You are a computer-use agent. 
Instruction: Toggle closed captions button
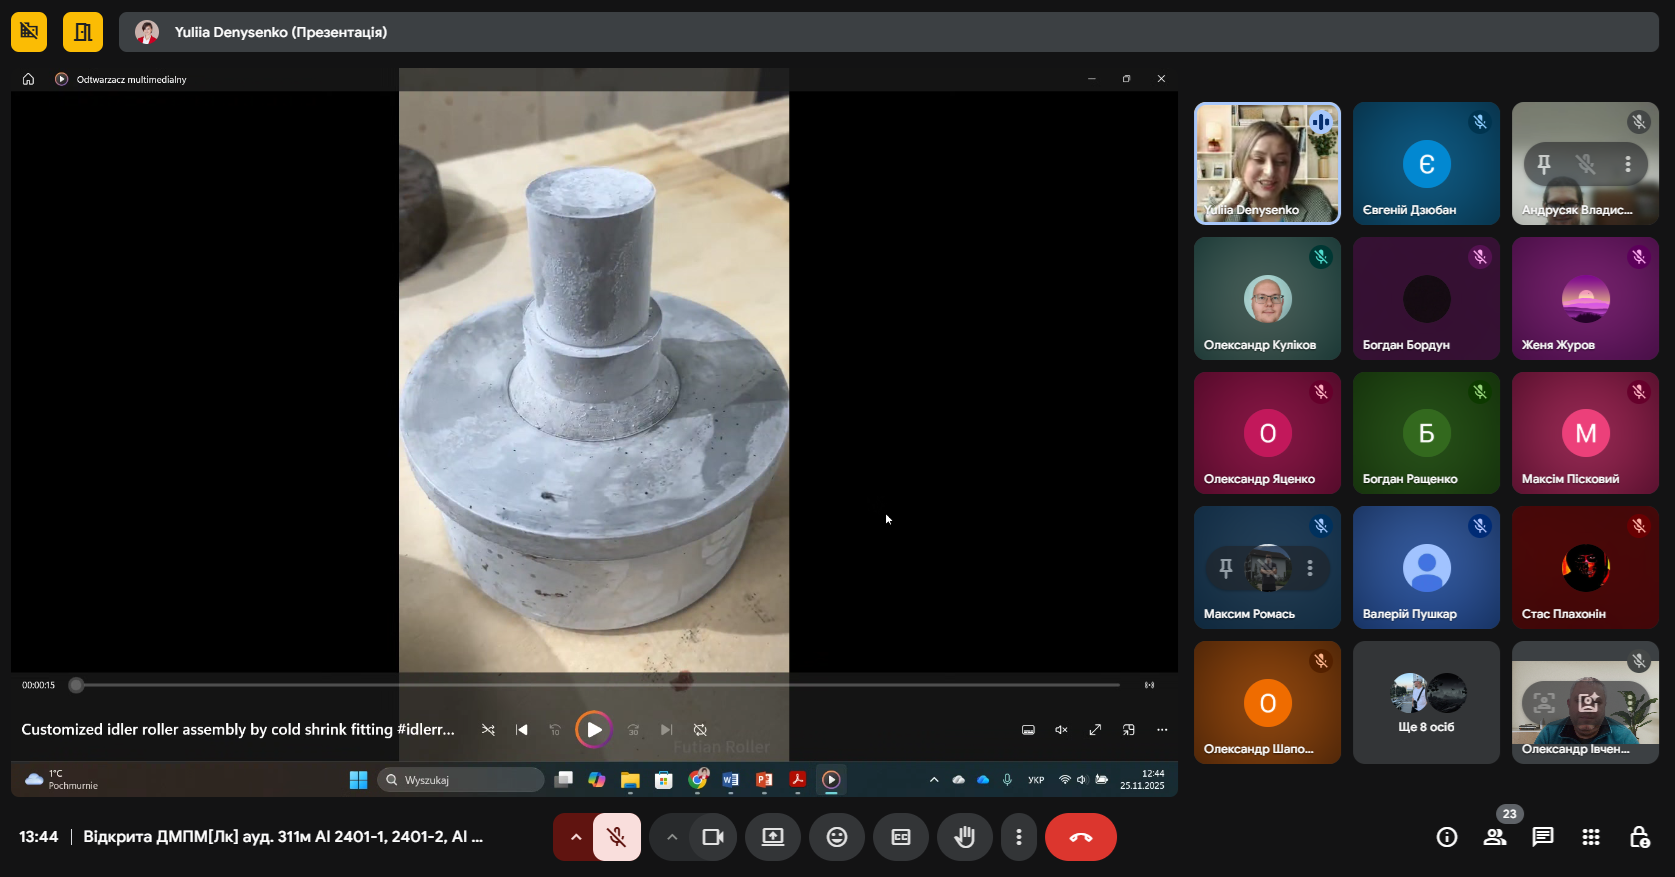pyautogui.click(x=901, y=837)
